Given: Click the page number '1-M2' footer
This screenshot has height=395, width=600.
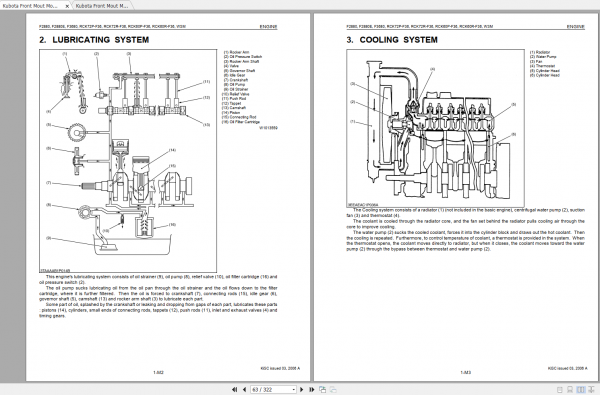Looking at the screenshot, I should [158, 372].
